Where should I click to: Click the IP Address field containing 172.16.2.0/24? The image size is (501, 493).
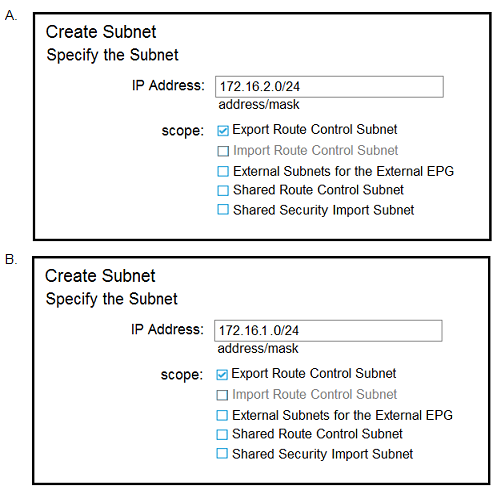329,87
